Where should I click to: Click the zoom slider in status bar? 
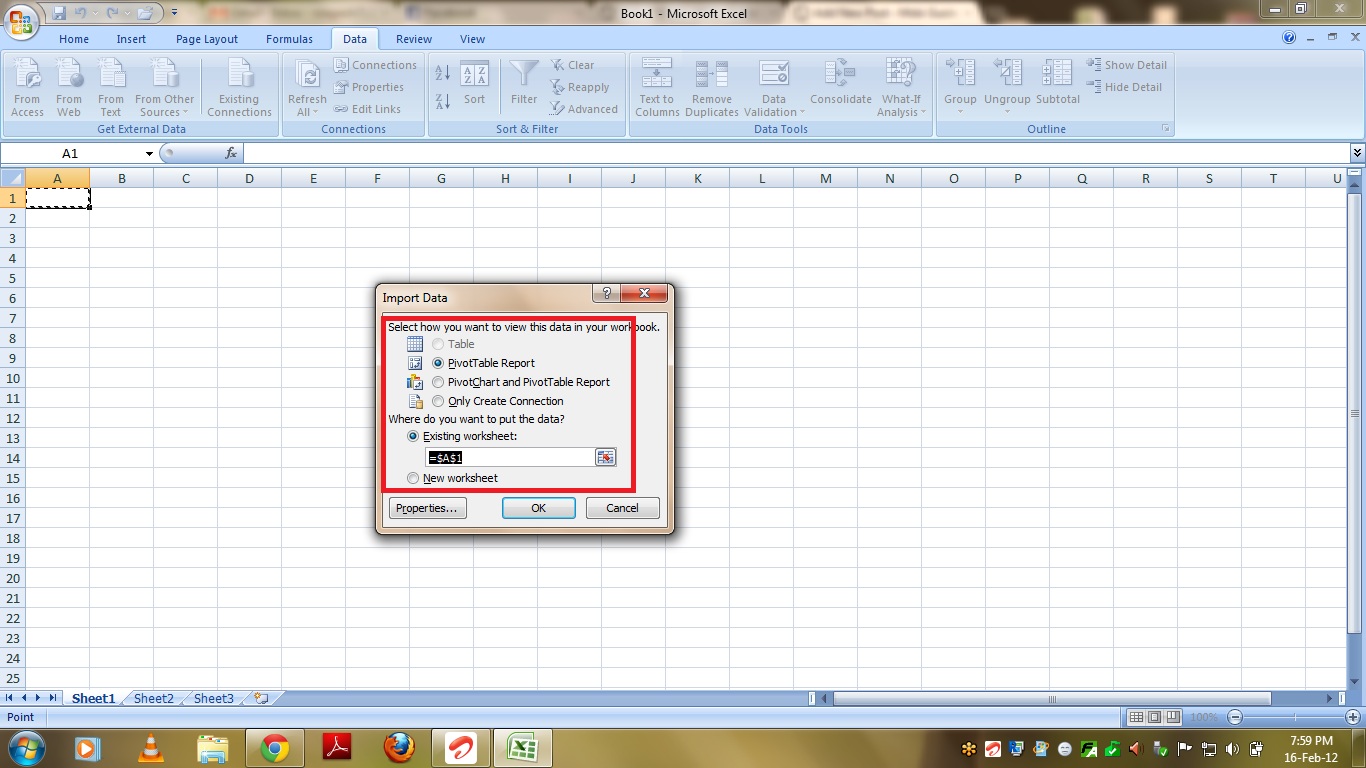coord(1295,717)
